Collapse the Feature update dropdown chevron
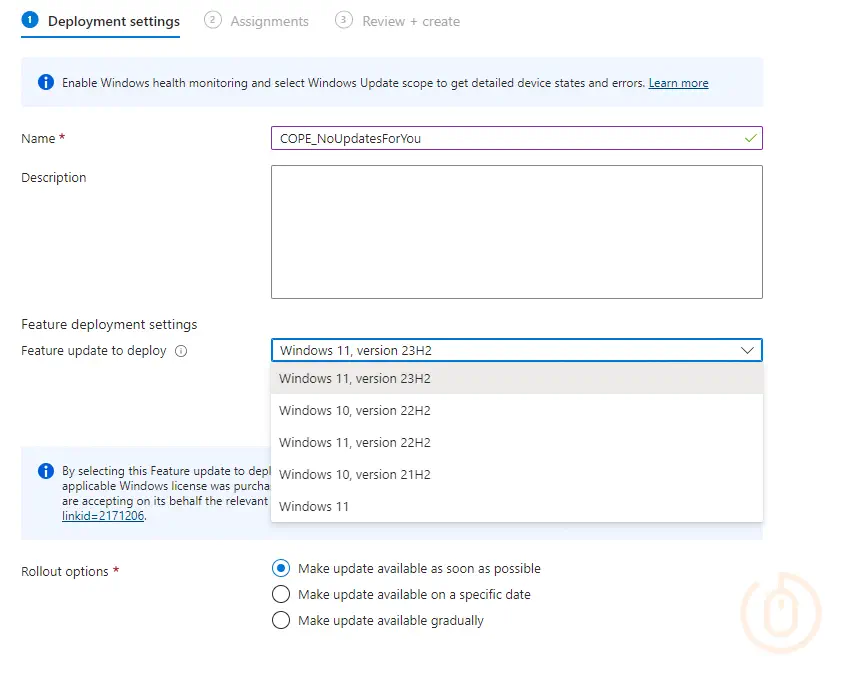The width and height of the screenshot is (849, 681). 747,350
